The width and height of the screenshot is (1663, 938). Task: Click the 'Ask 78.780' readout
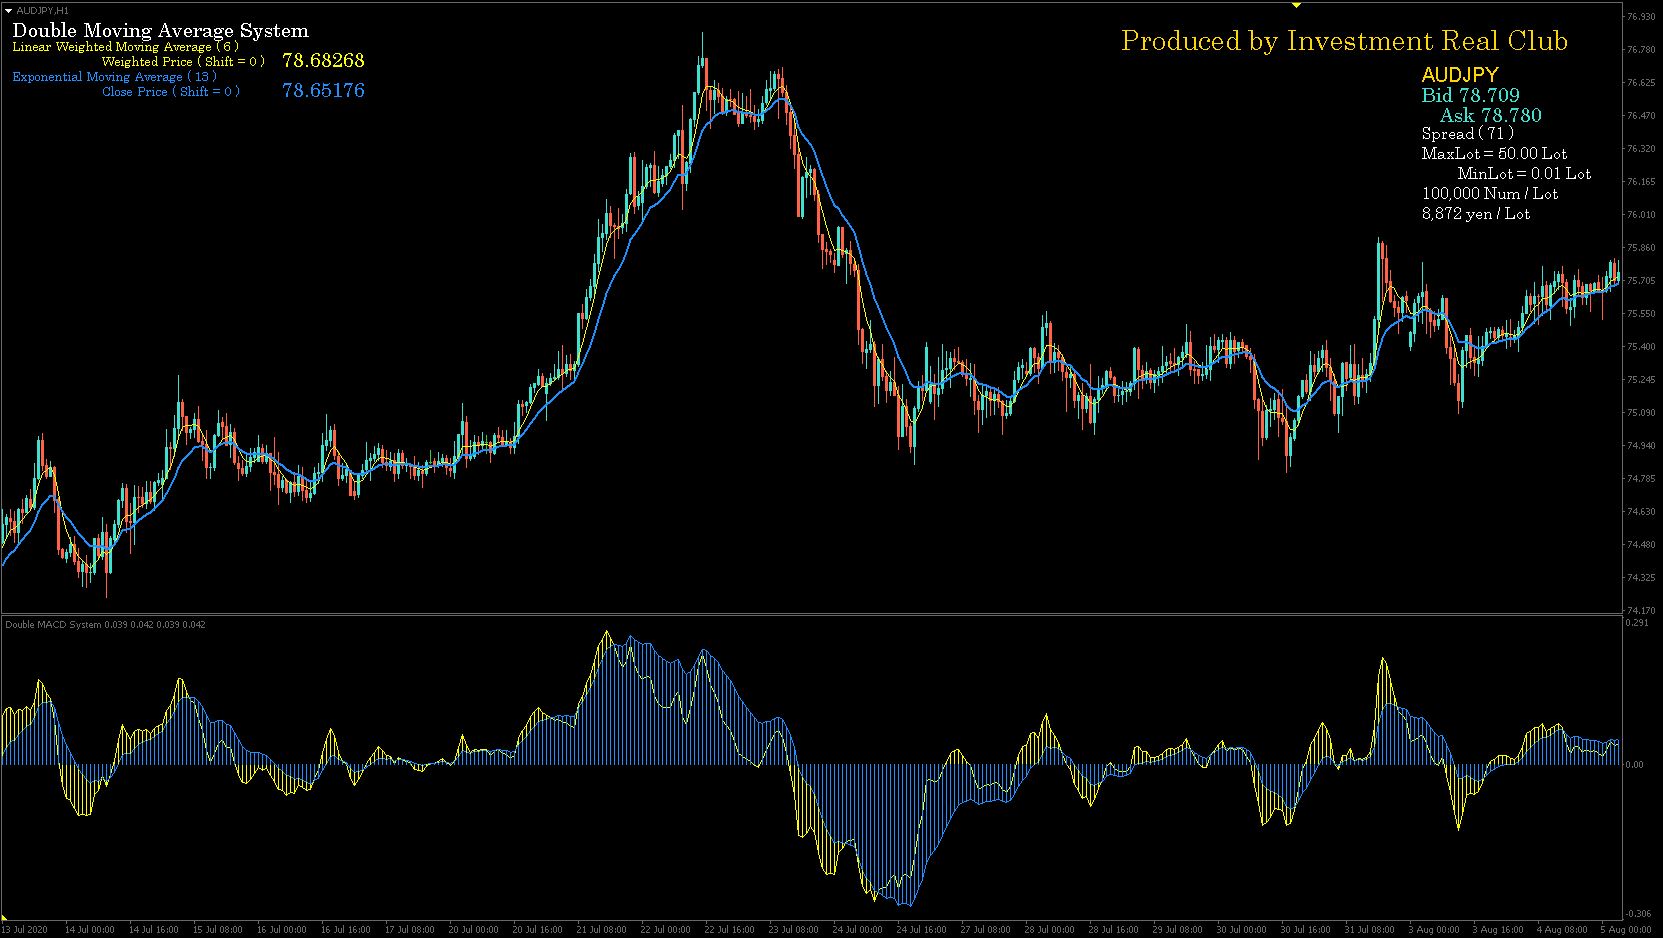[1491, 115]
